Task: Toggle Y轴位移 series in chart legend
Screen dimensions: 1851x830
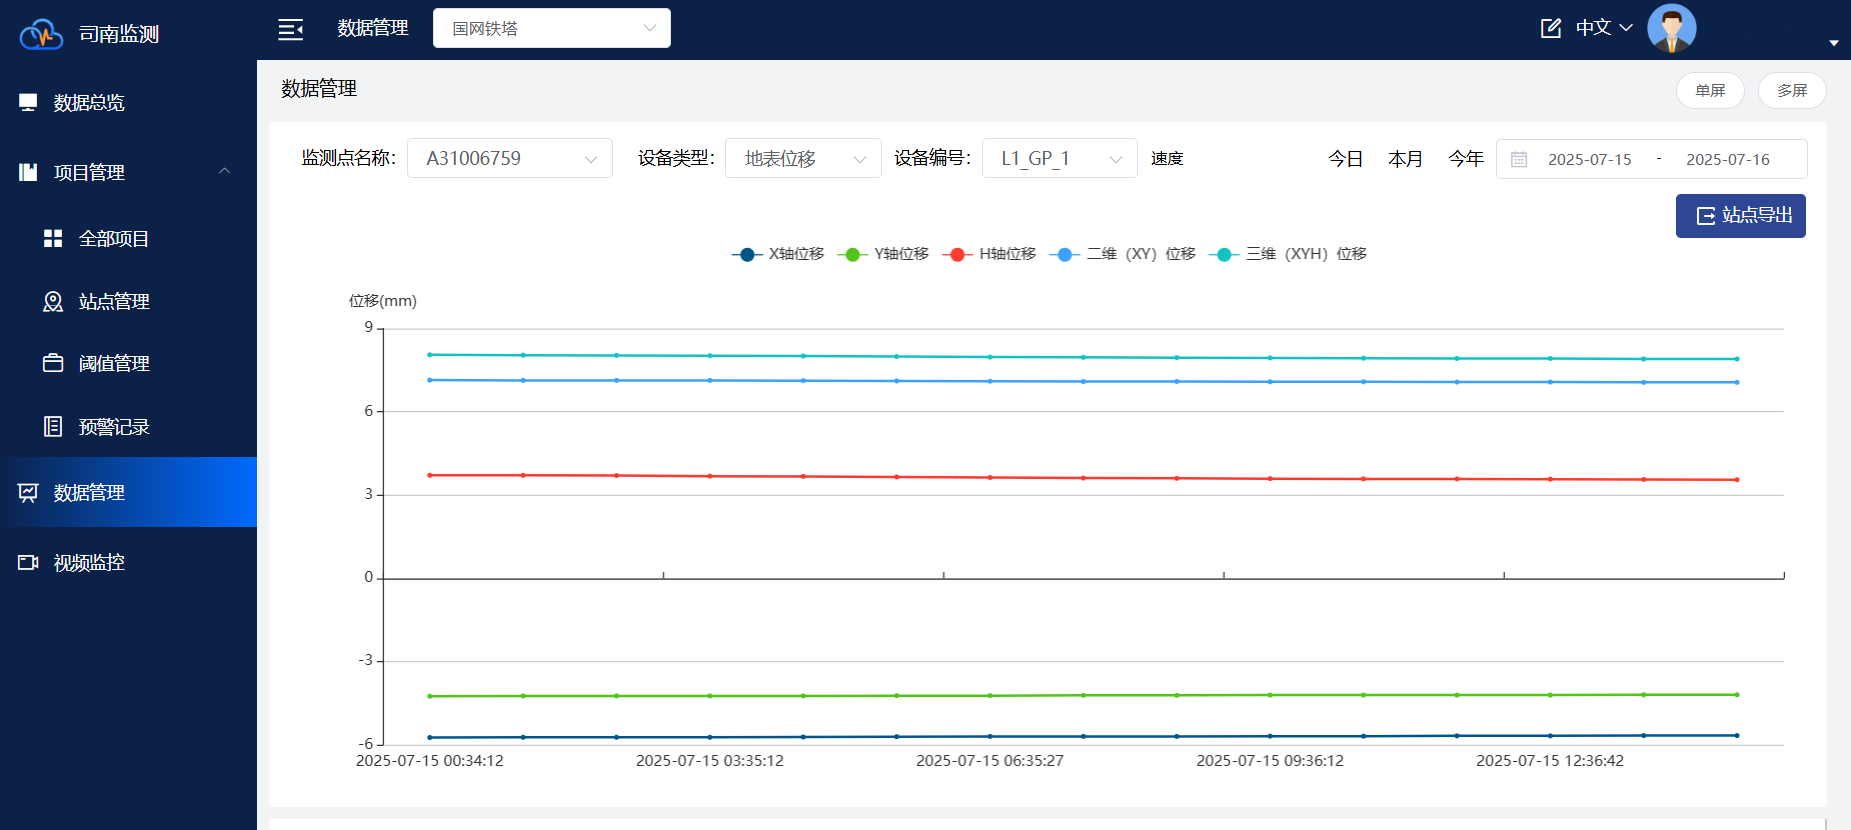Action: click(x=884, y=254)
